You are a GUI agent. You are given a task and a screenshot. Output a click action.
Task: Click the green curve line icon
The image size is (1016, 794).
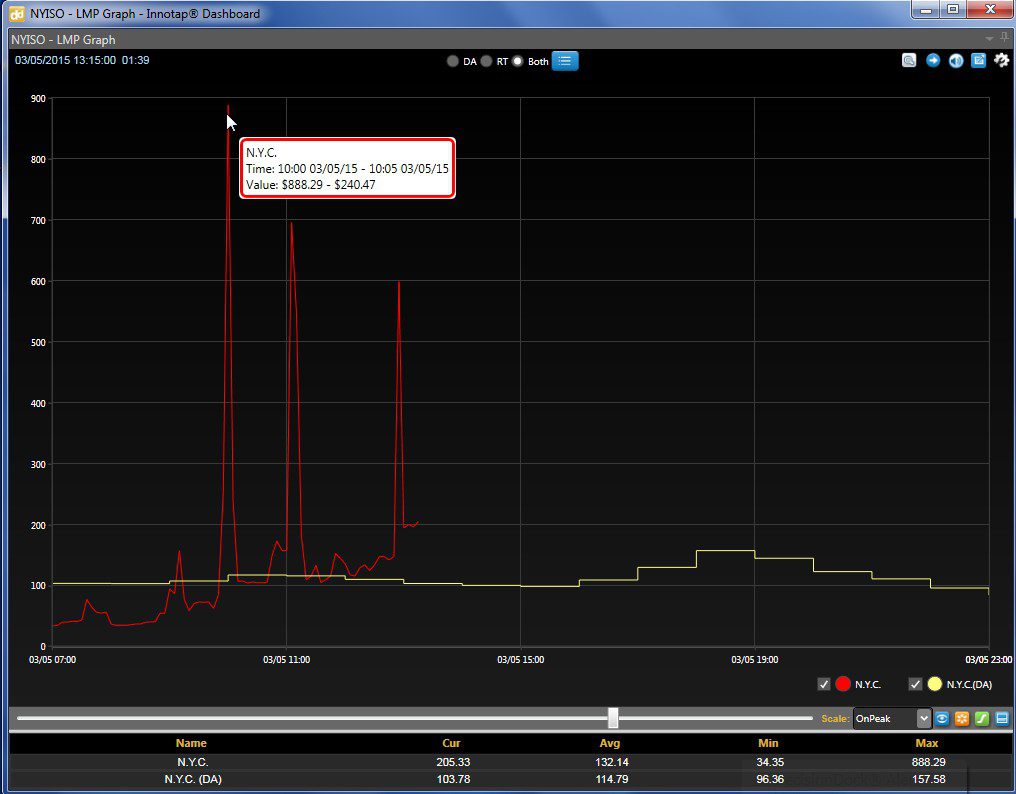click(982, 718)
